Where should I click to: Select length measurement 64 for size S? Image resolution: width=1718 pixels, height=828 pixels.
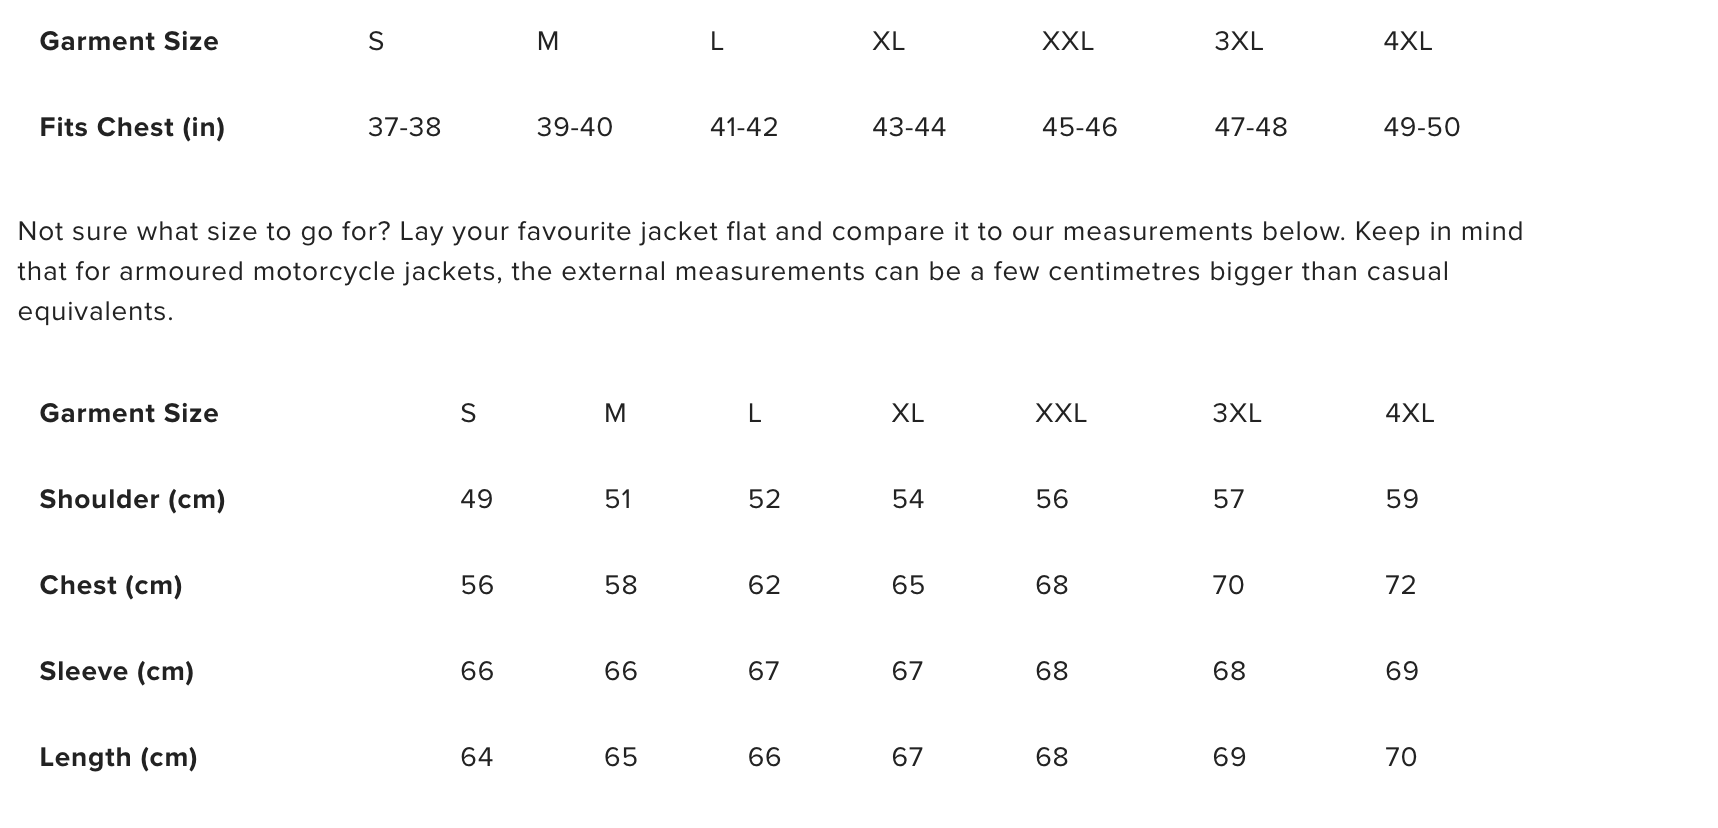pos(476,757)
